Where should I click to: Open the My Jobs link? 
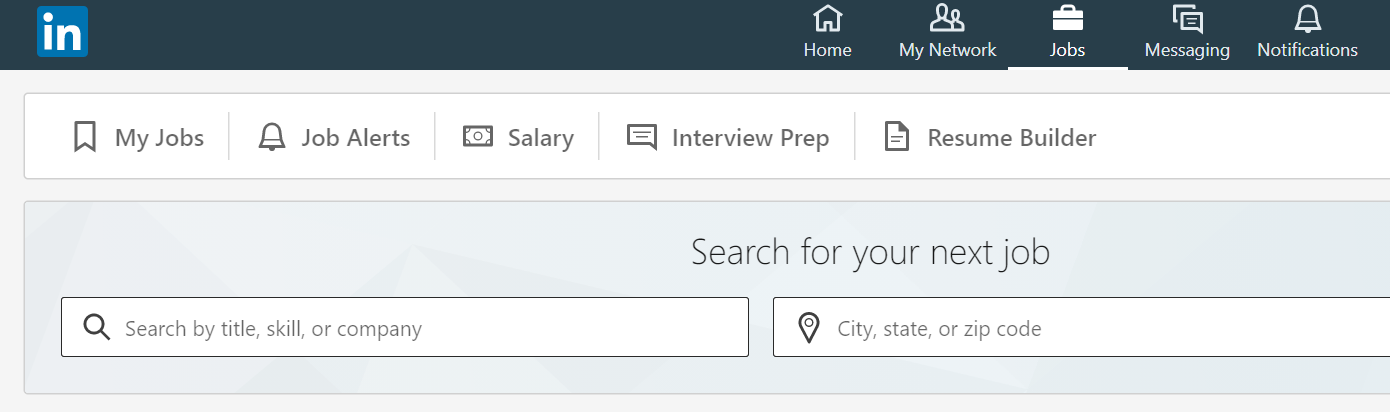tap(159, 138)
